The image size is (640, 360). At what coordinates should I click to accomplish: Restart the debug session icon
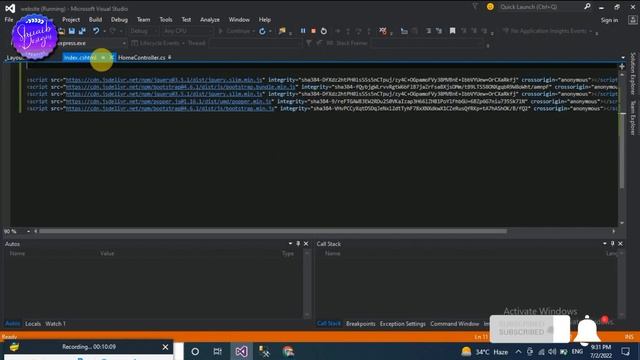[x=324, y=31]
